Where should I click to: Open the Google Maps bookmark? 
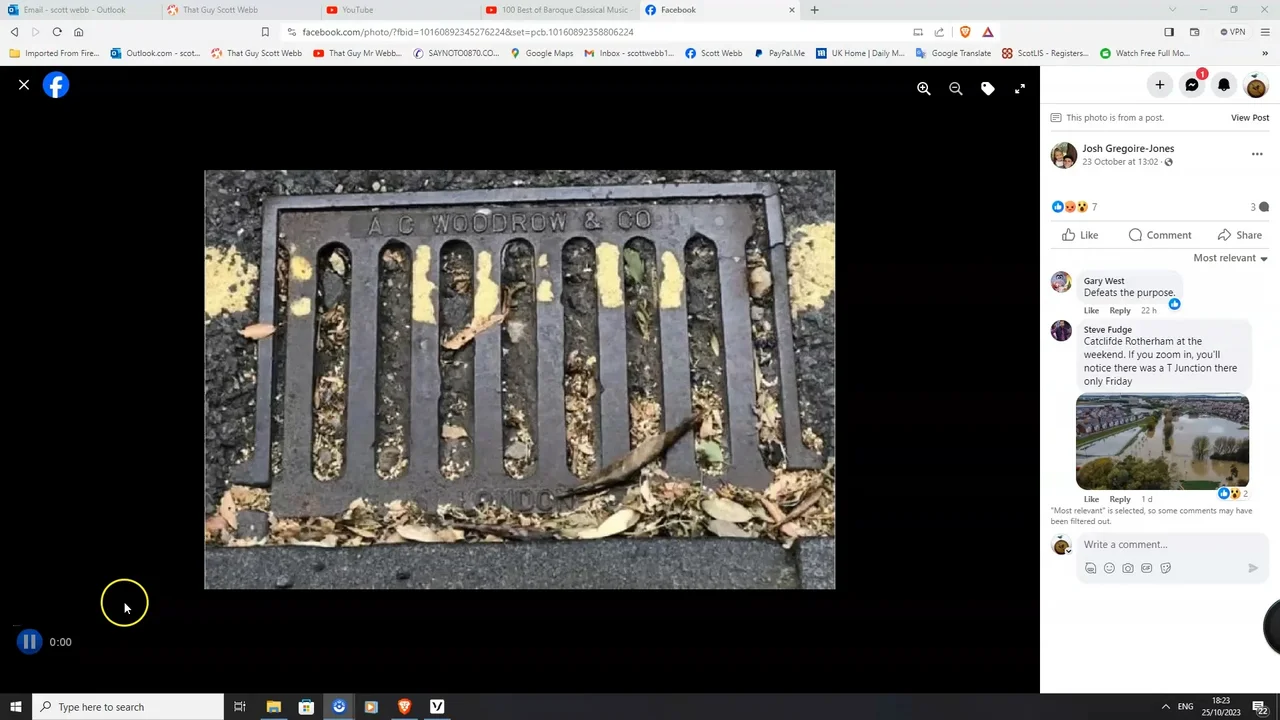542,53
